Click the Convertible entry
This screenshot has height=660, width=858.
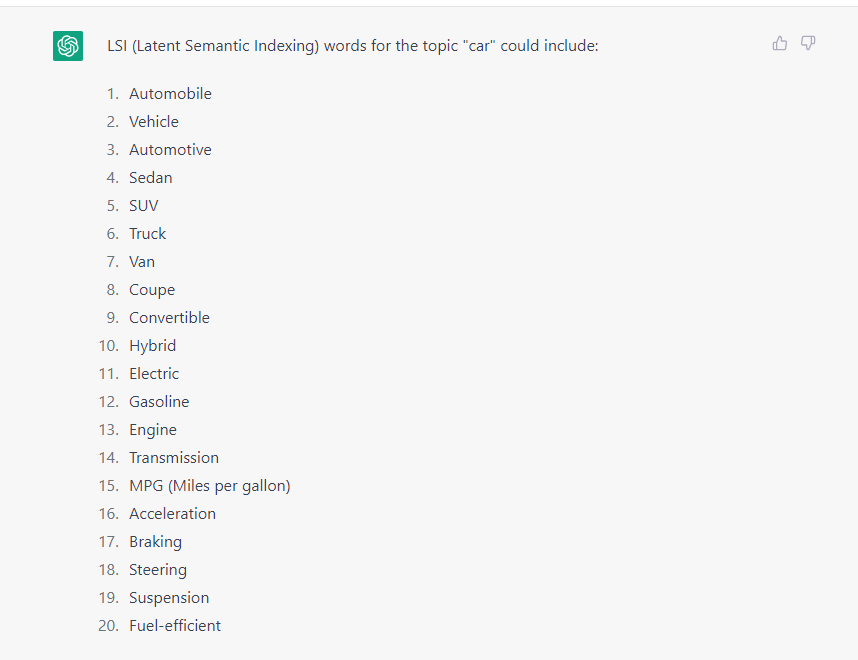click(x=169, y=317)
